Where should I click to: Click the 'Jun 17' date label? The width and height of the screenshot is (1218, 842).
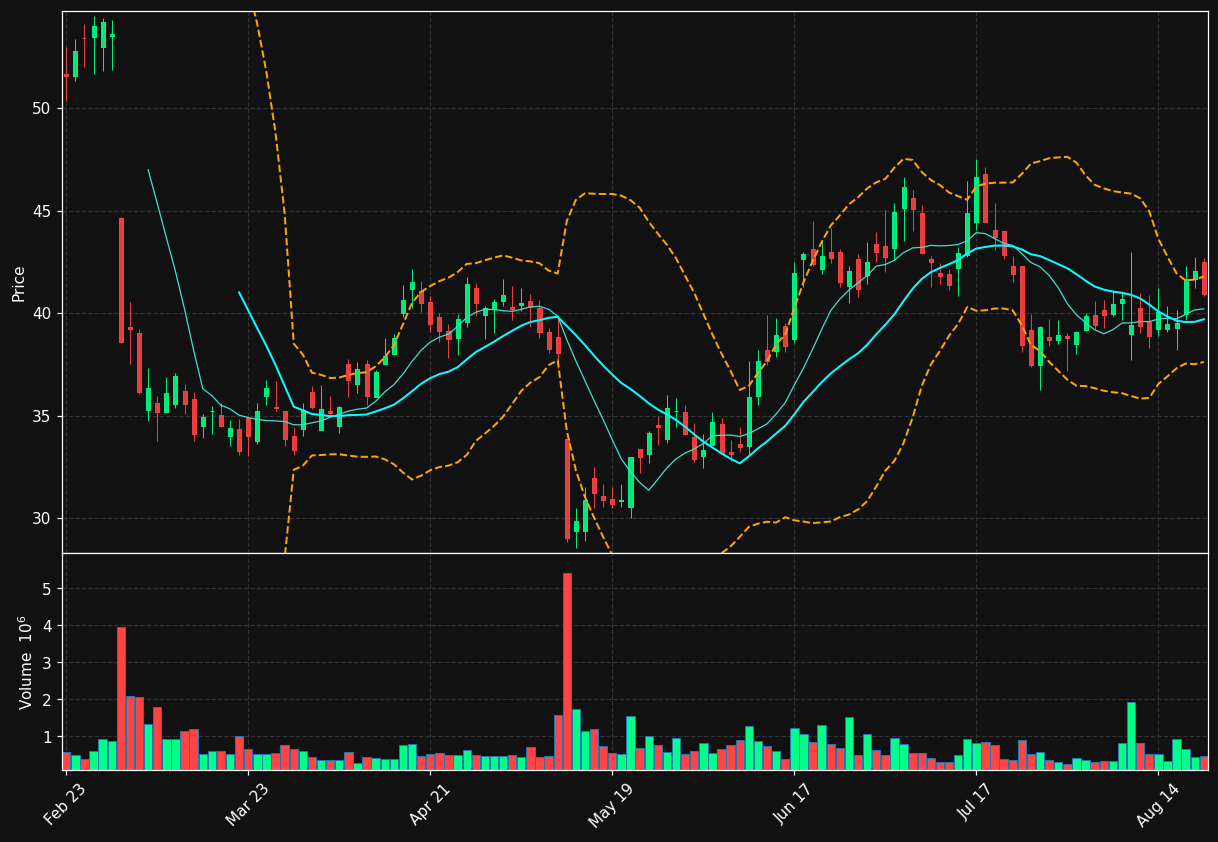(793, 805)
